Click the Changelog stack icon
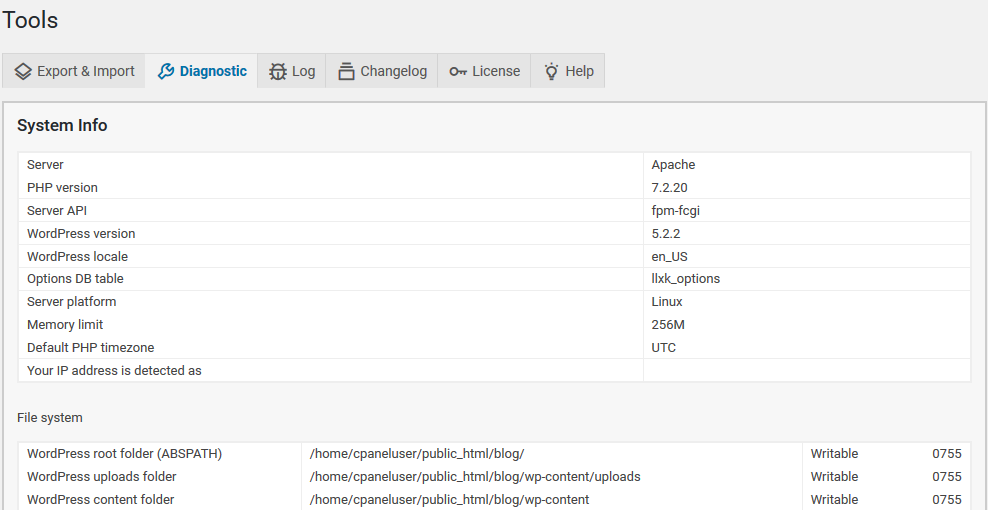988x510 pixels. [346, 71]
